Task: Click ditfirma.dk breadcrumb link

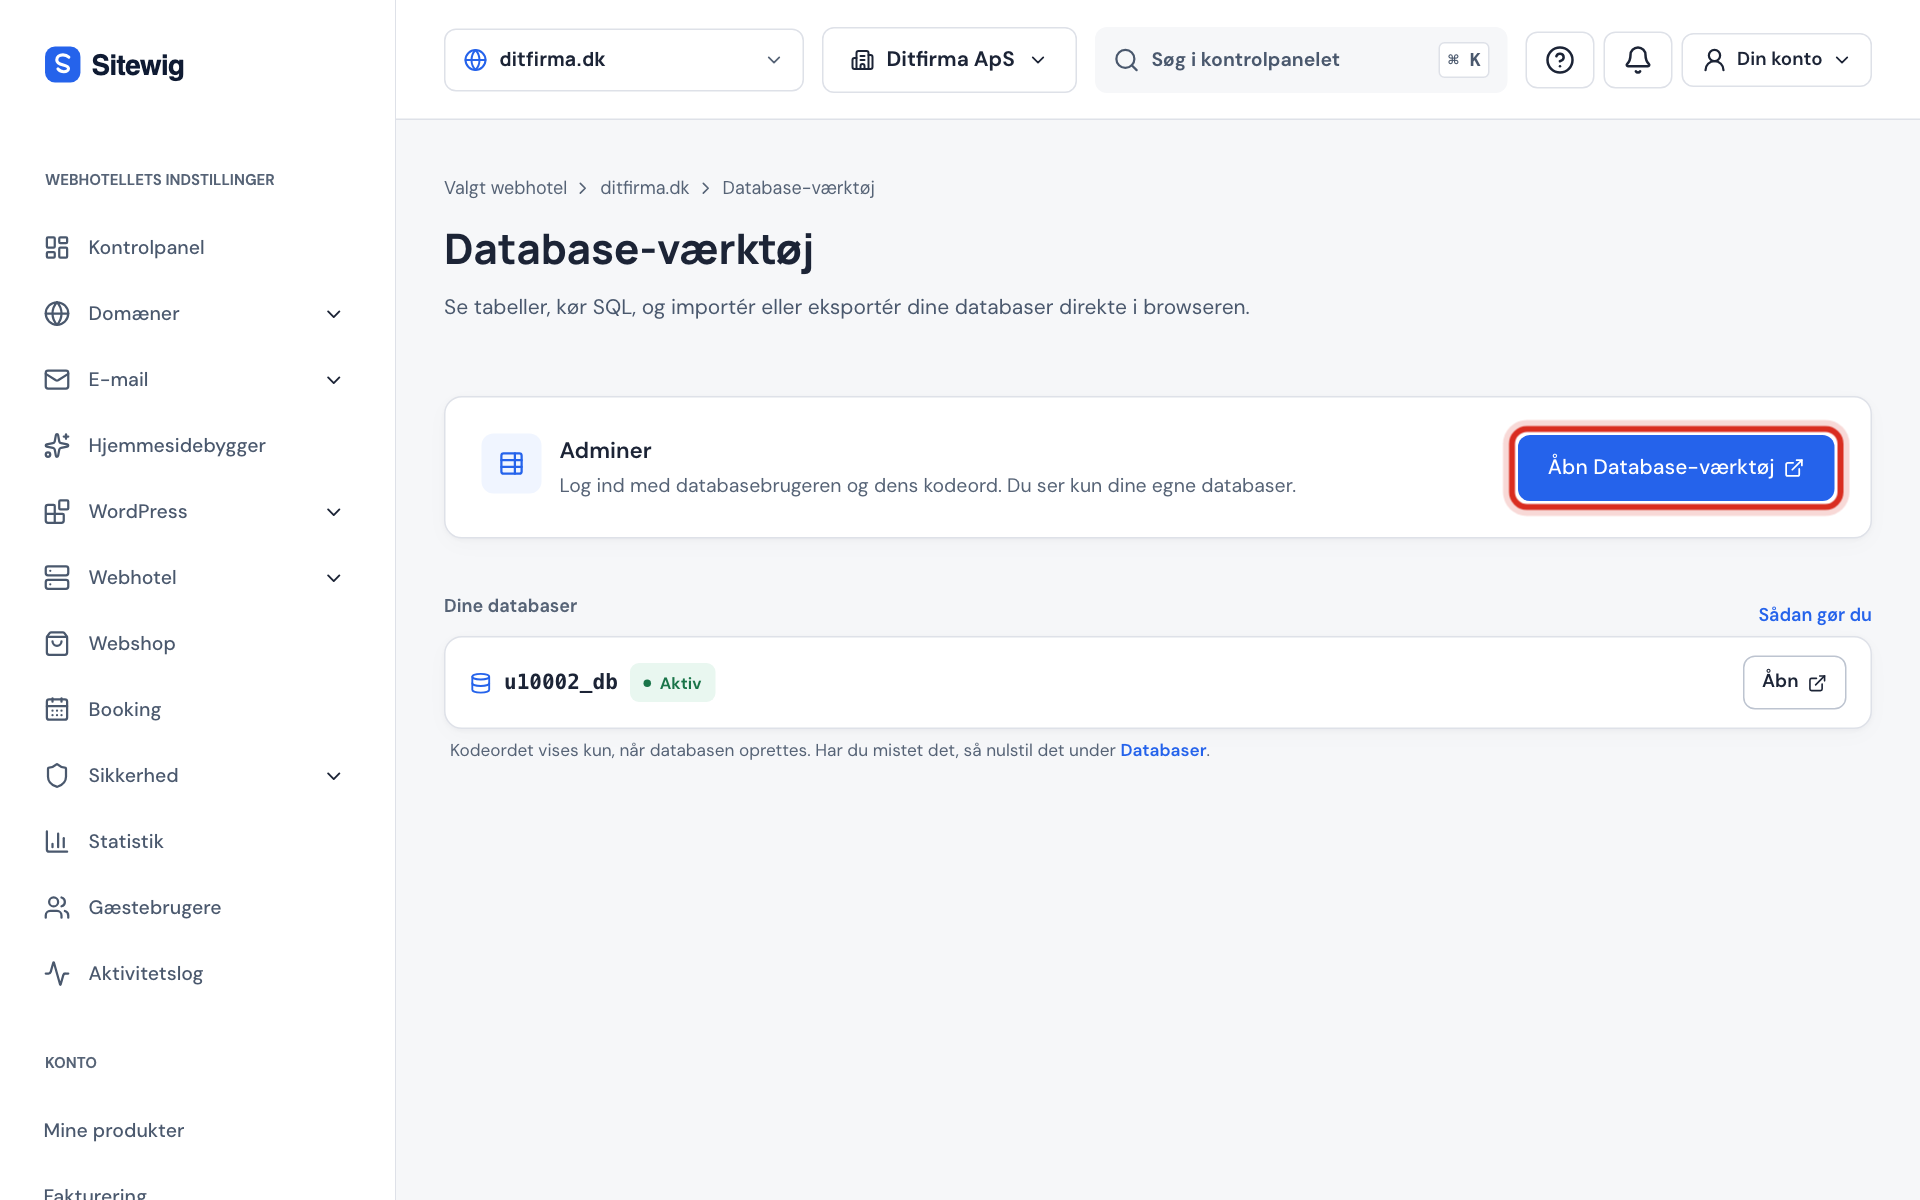Action: (644, 188)
